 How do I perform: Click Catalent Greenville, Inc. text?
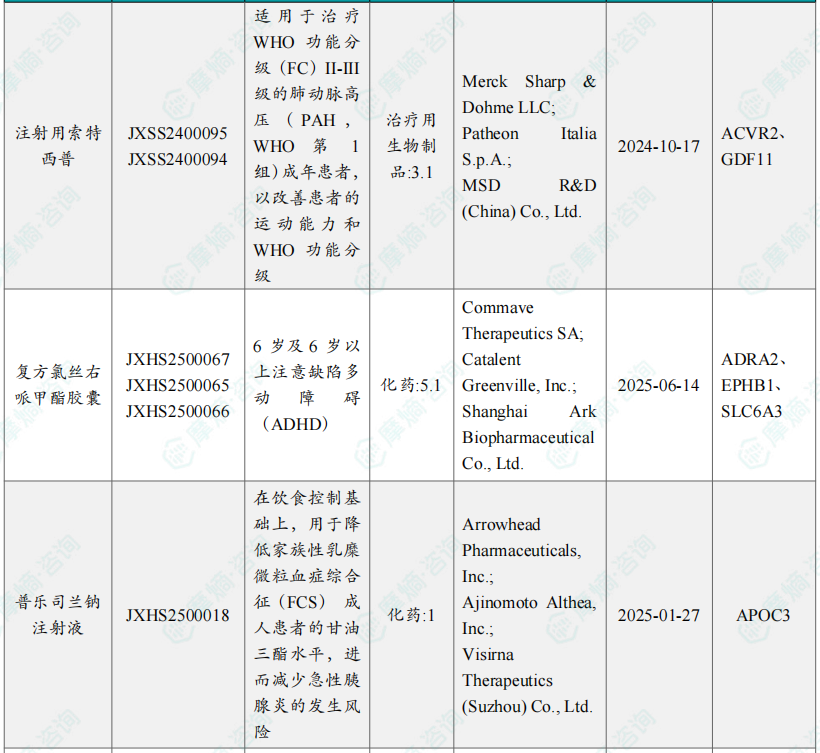click(x=519, y=373)
